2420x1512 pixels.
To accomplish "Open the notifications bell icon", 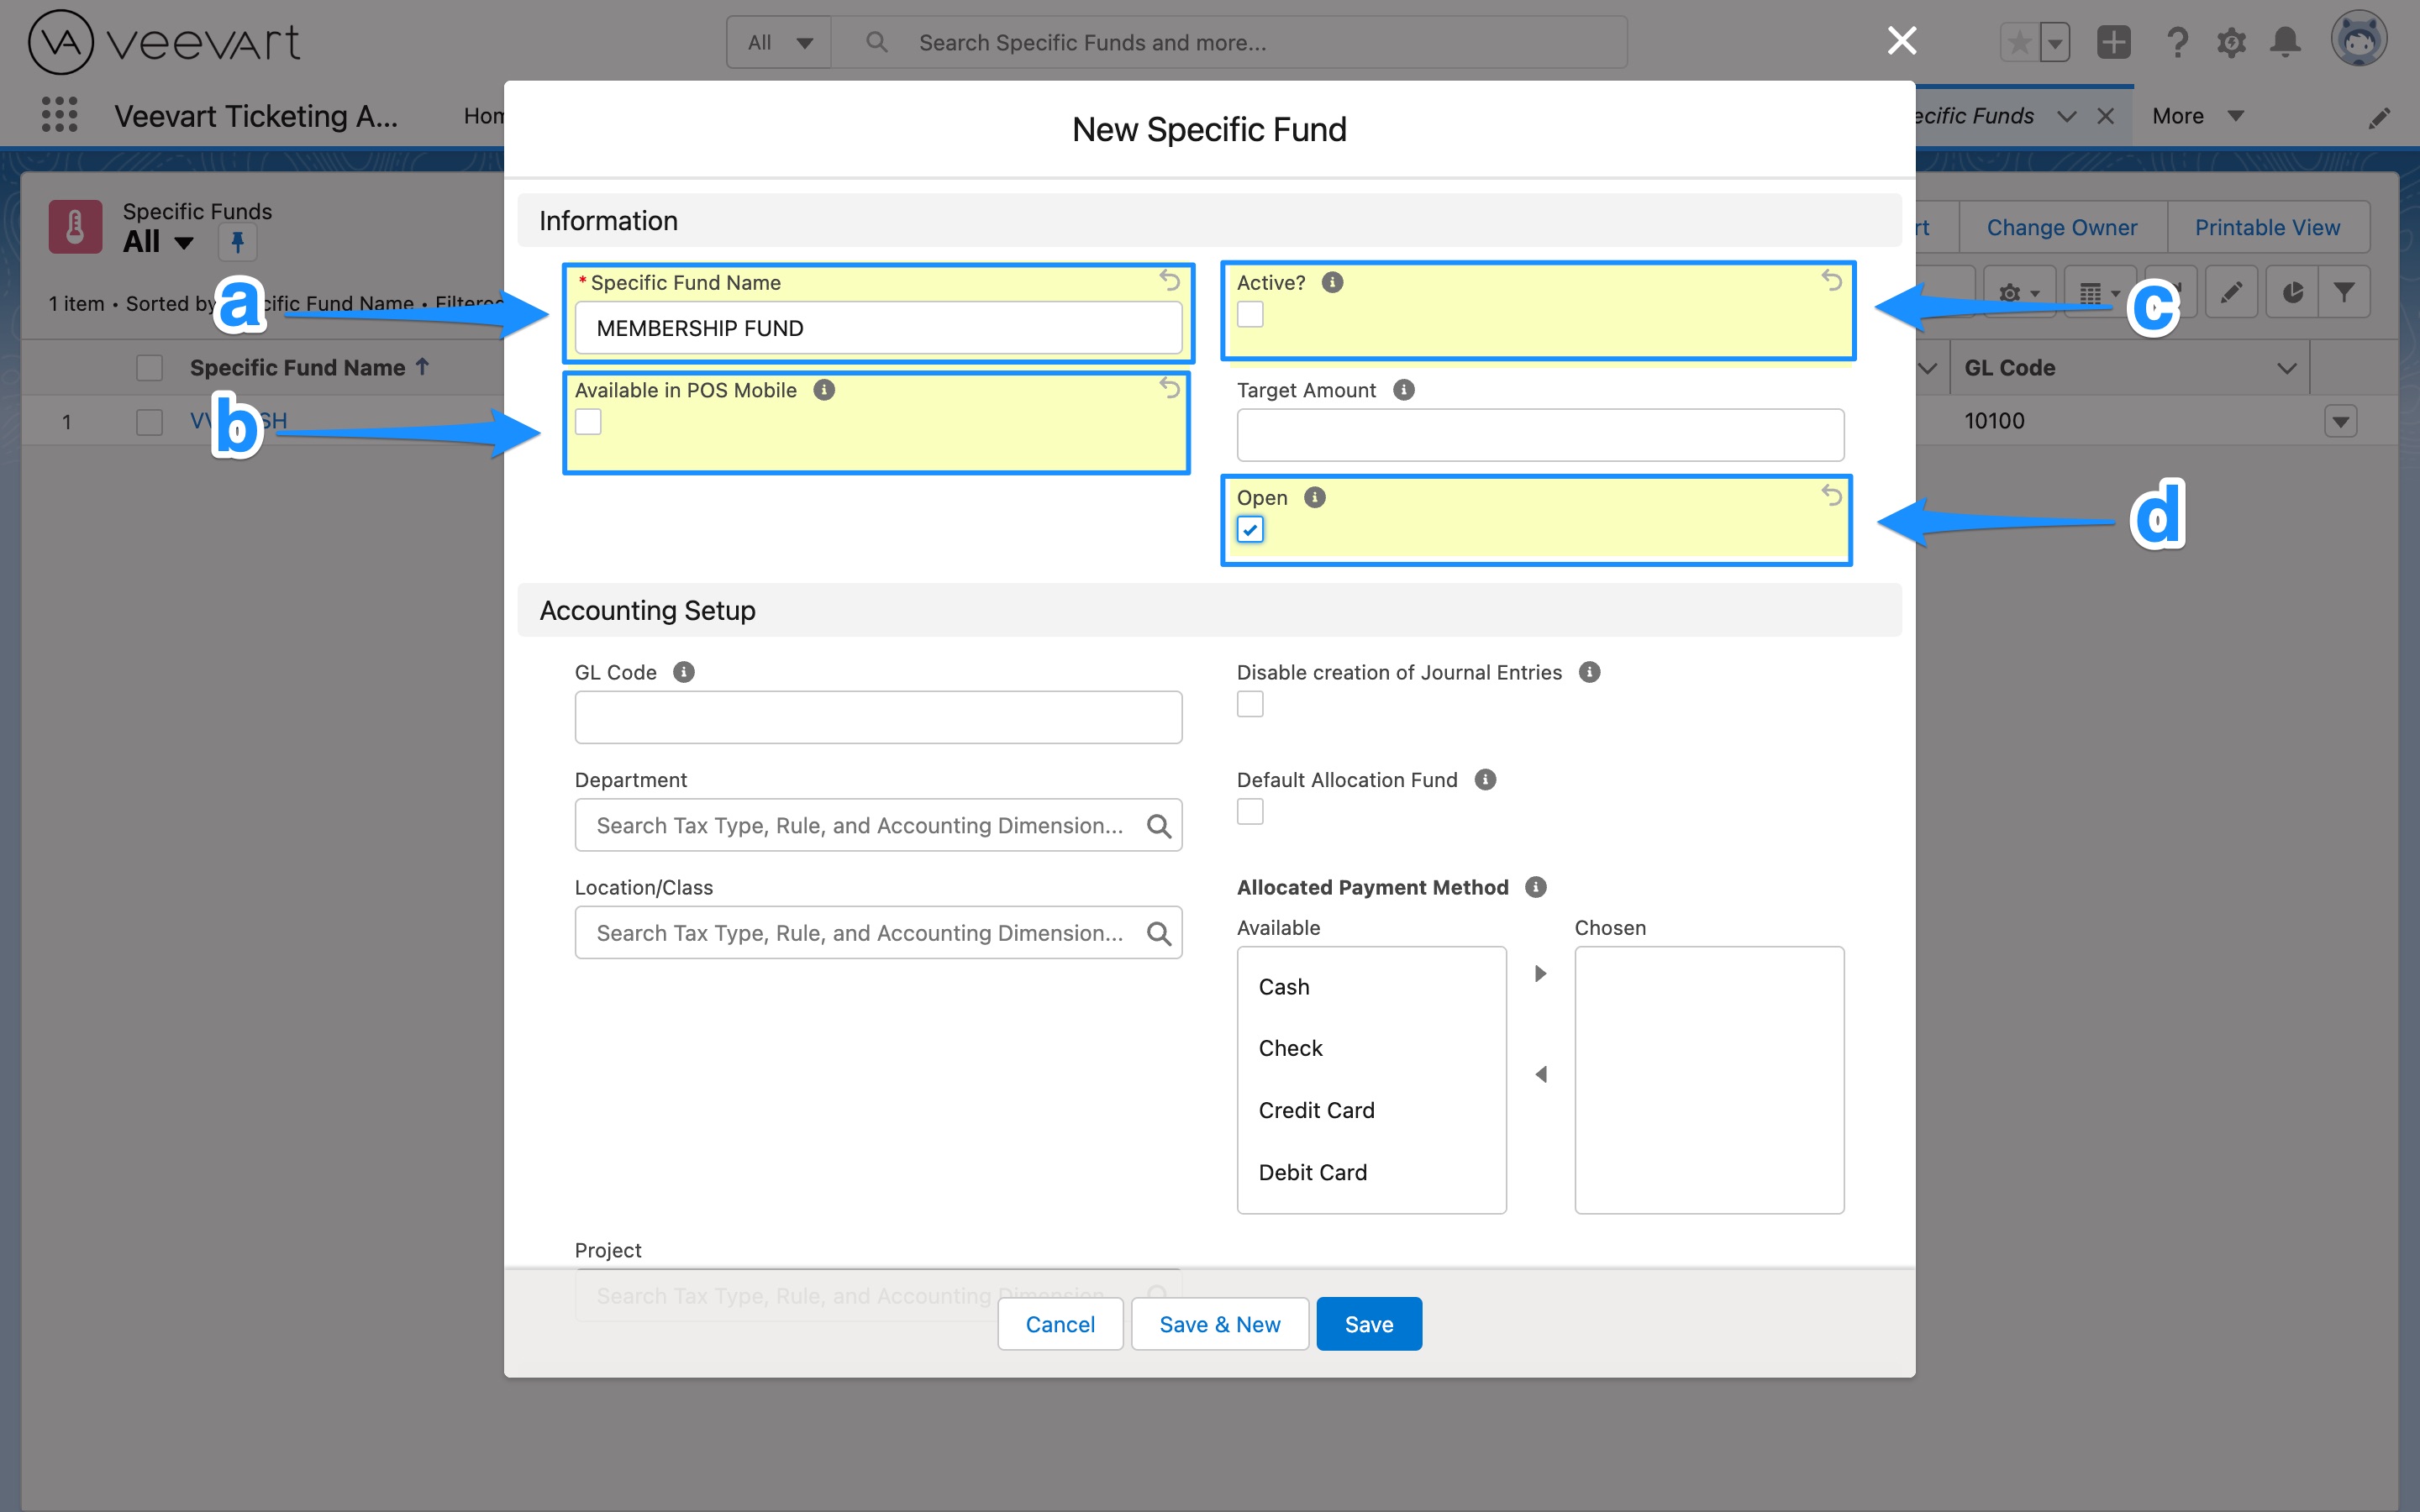I will coord(2284,42).
